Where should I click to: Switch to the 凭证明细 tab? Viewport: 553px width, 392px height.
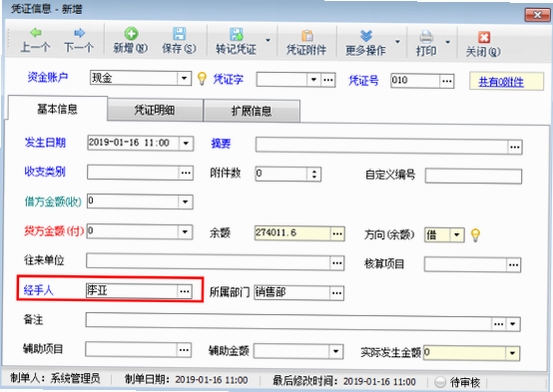tap(154, 110)
